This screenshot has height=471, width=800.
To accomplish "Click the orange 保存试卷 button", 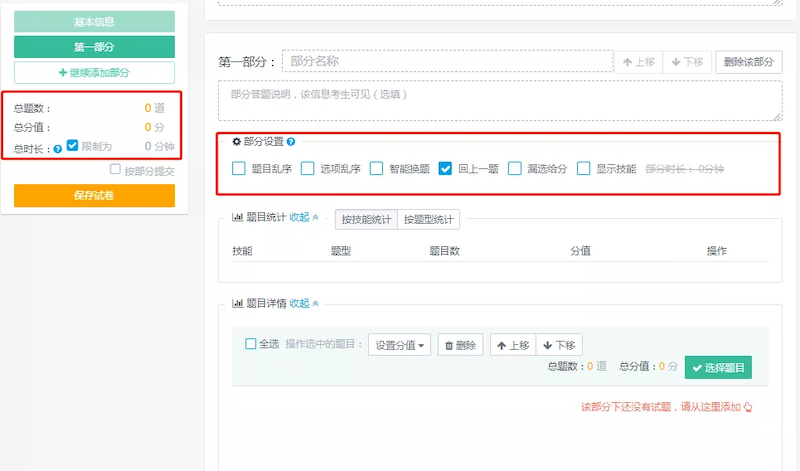I will (94, 195).
